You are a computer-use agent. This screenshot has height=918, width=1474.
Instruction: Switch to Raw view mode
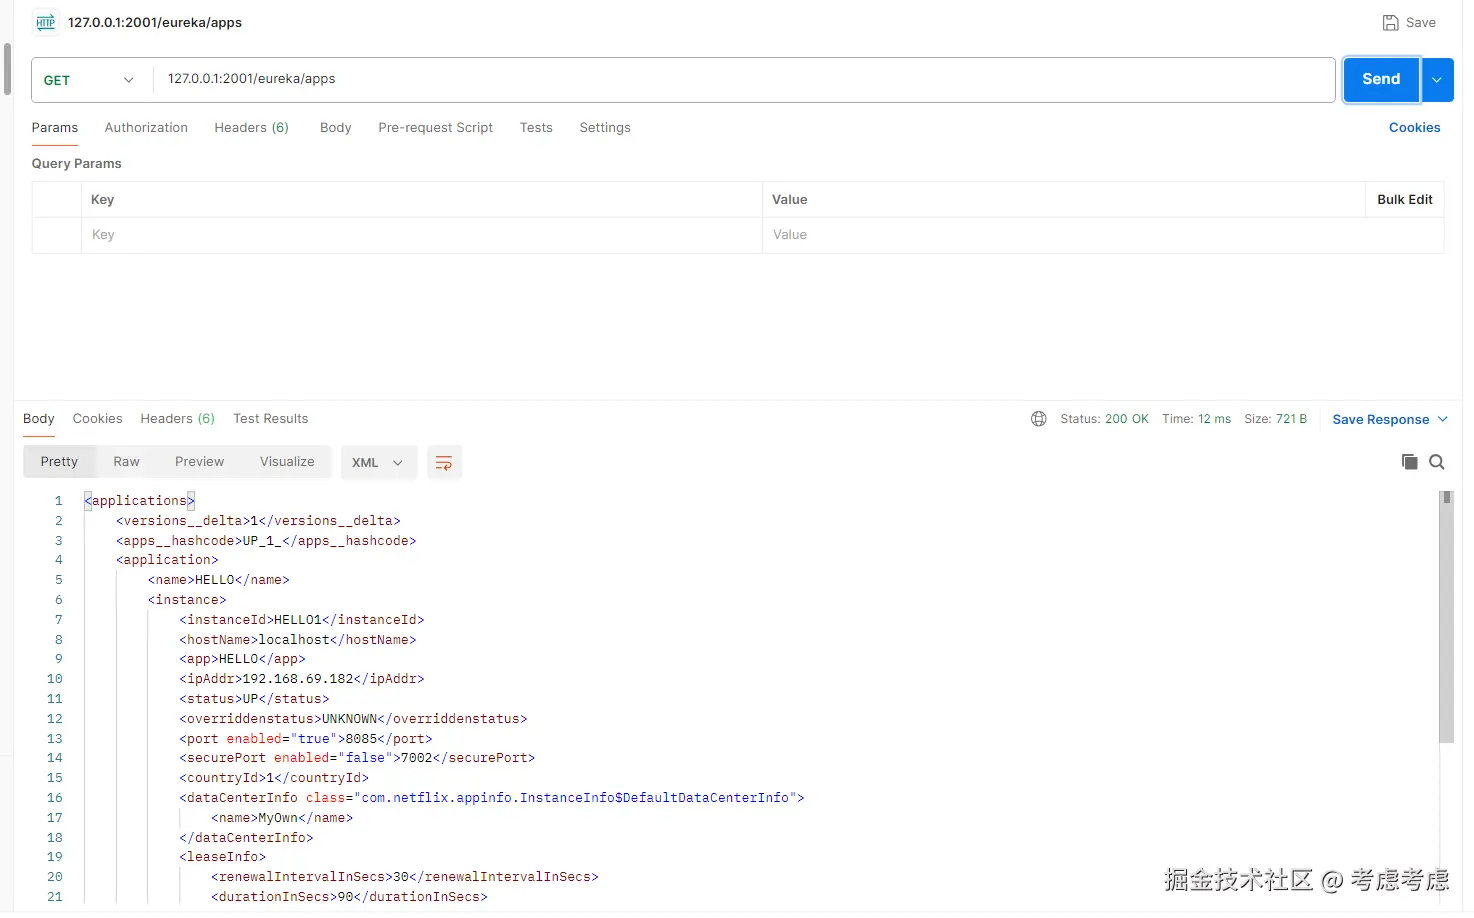[x=126, y=462]
